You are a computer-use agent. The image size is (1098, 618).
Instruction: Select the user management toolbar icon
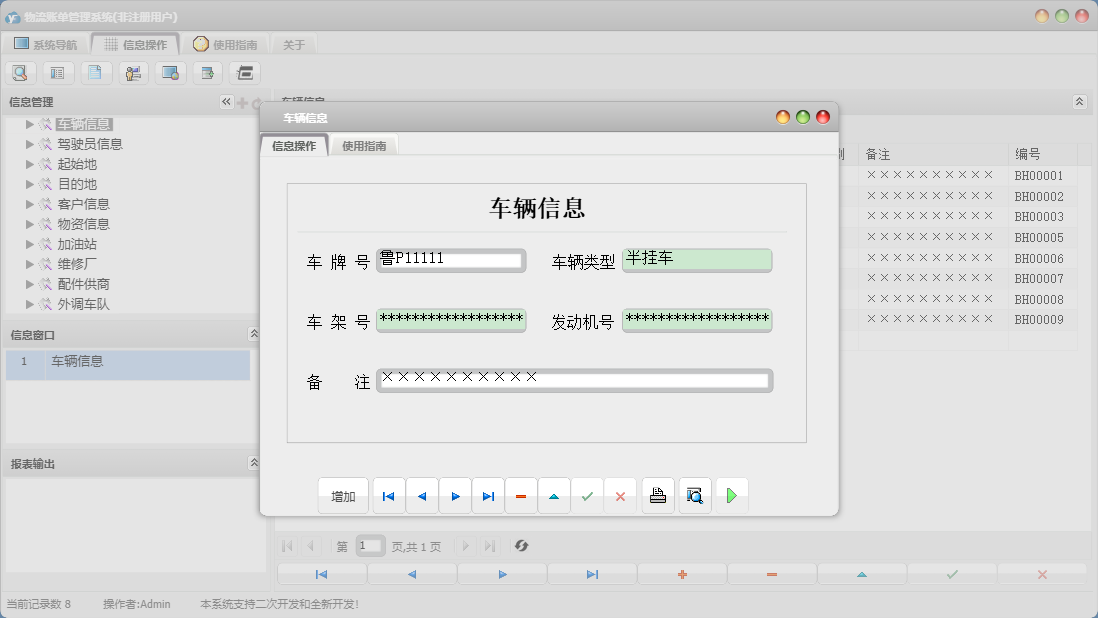[x=132, y=72]
